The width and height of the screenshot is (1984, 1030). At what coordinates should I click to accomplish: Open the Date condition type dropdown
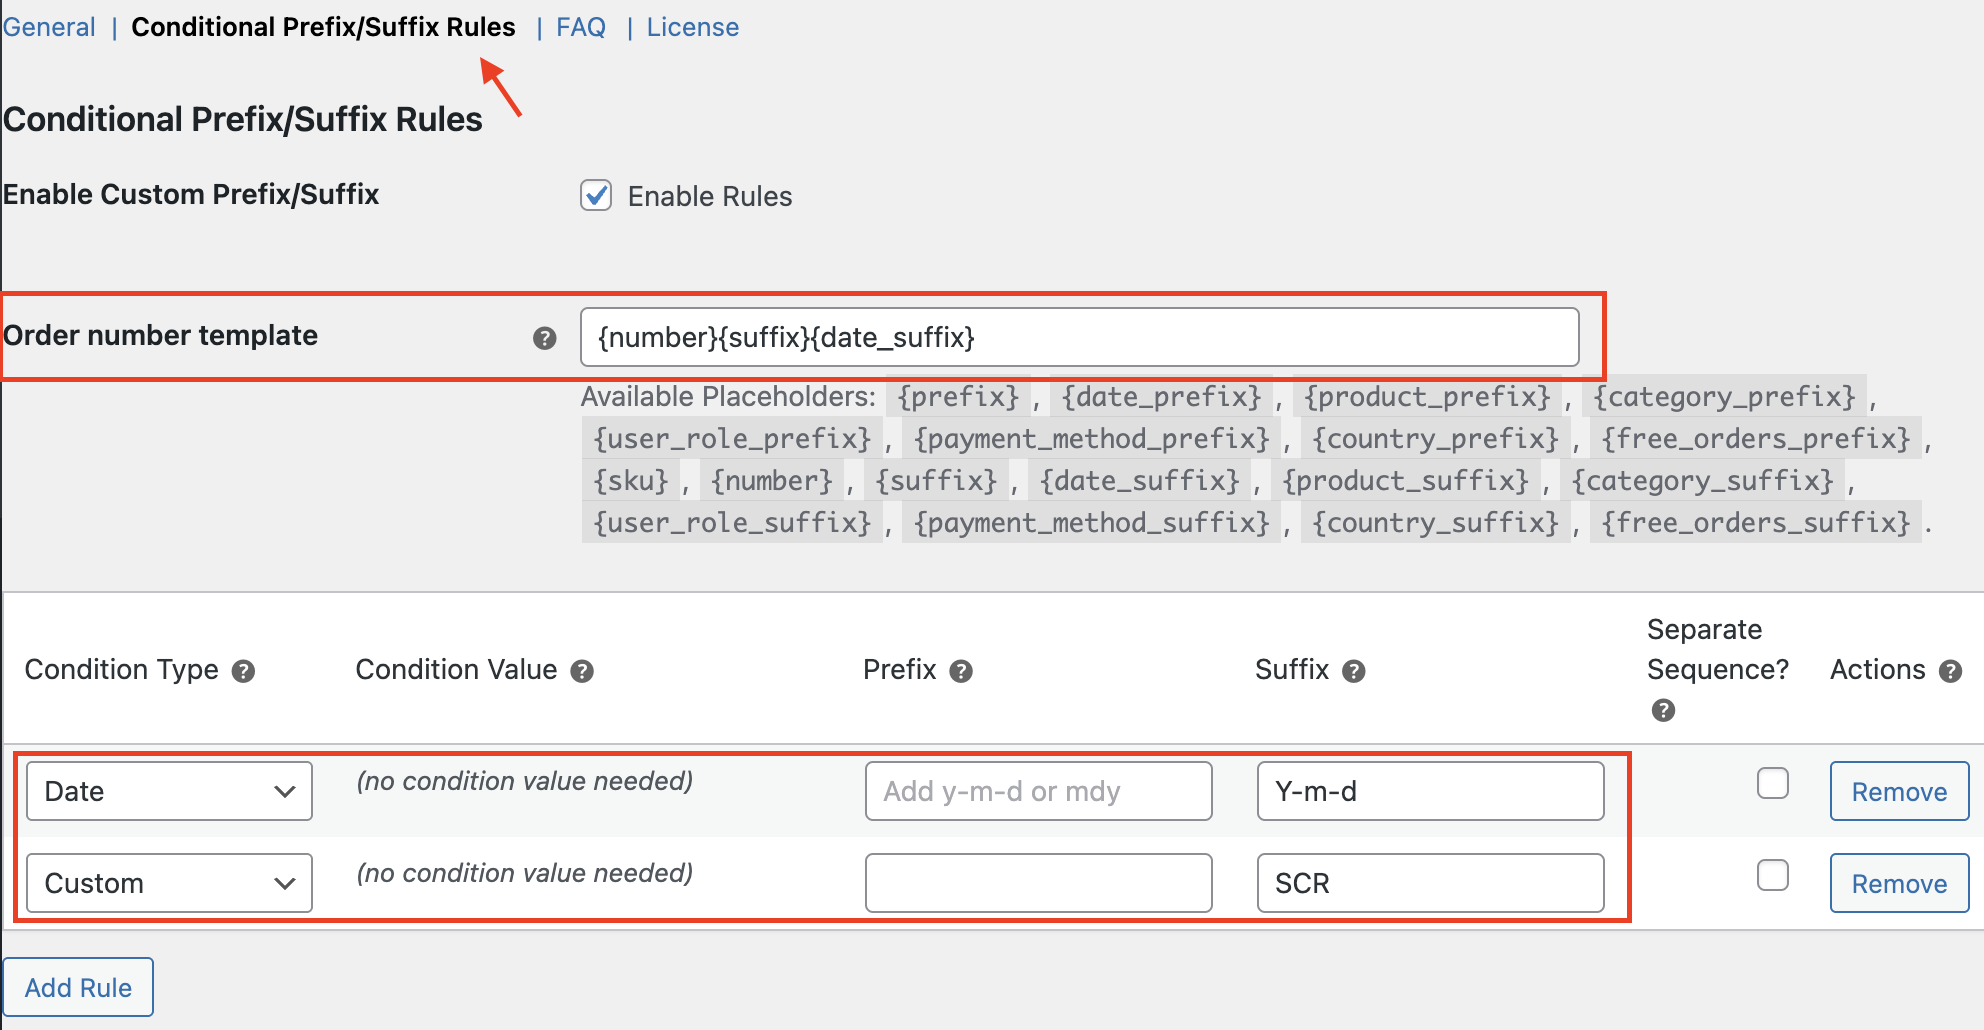169,791
